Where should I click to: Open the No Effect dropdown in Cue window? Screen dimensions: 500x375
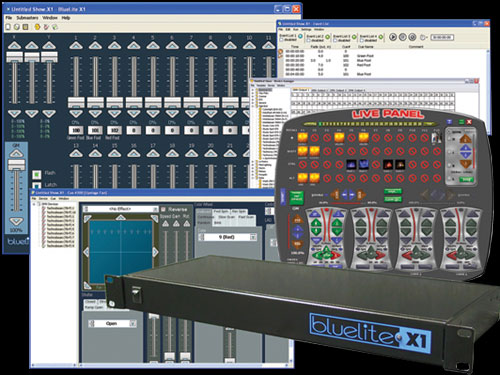point(121,209)
